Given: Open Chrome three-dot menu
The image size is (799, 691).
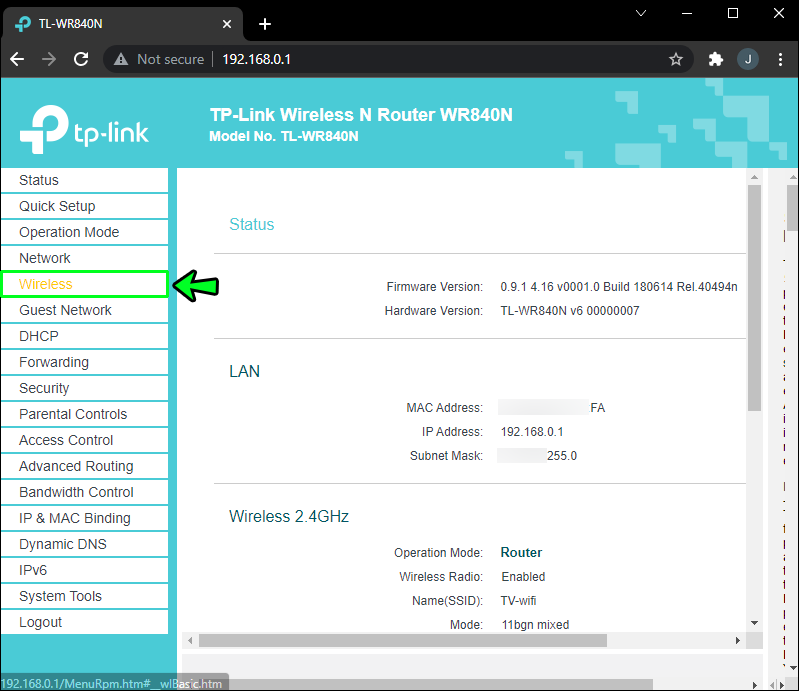Looking at the screenshot, I should [x=780, y=59].
